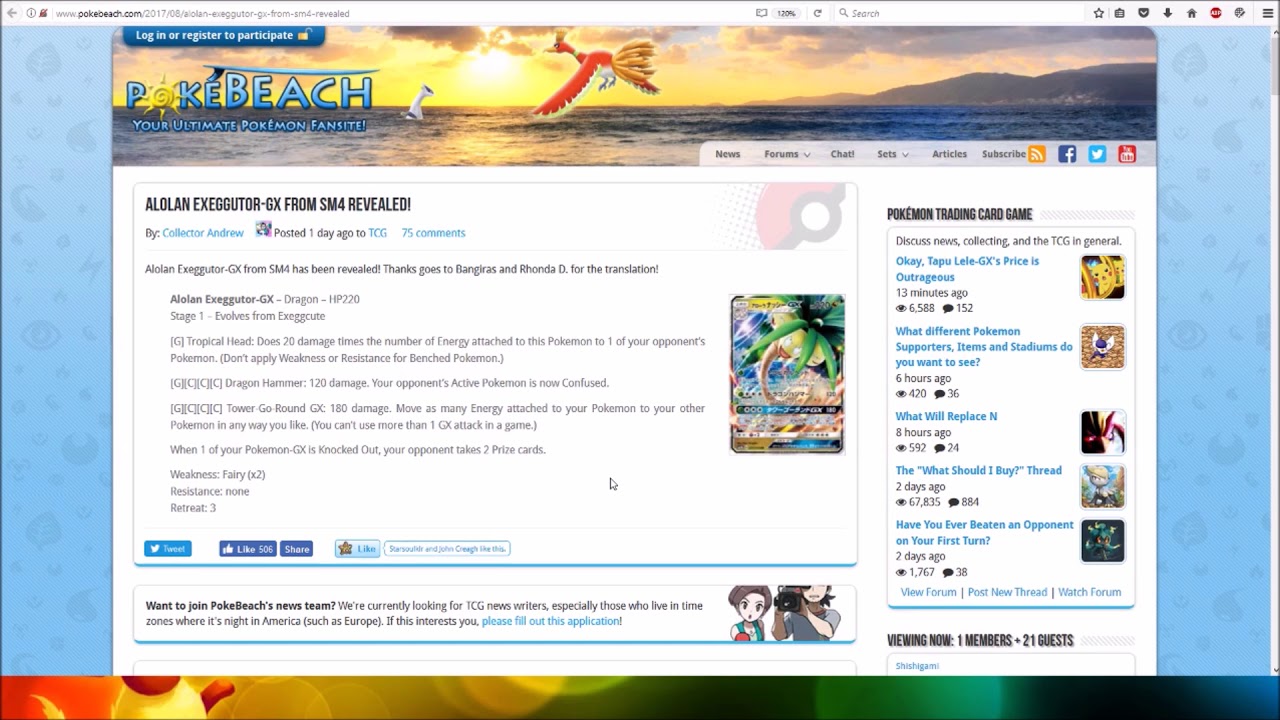The width and height of the screenshot is (1280, 720).
Task: Click the PokeBeach site logo
Action: click(250, 100)
